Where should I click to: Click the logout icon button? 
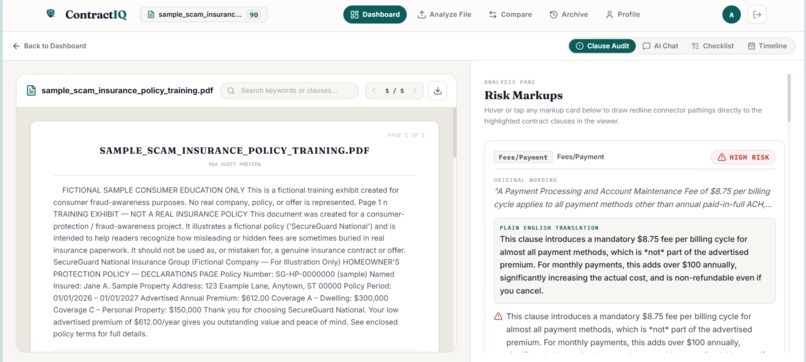tap(757, 15)
